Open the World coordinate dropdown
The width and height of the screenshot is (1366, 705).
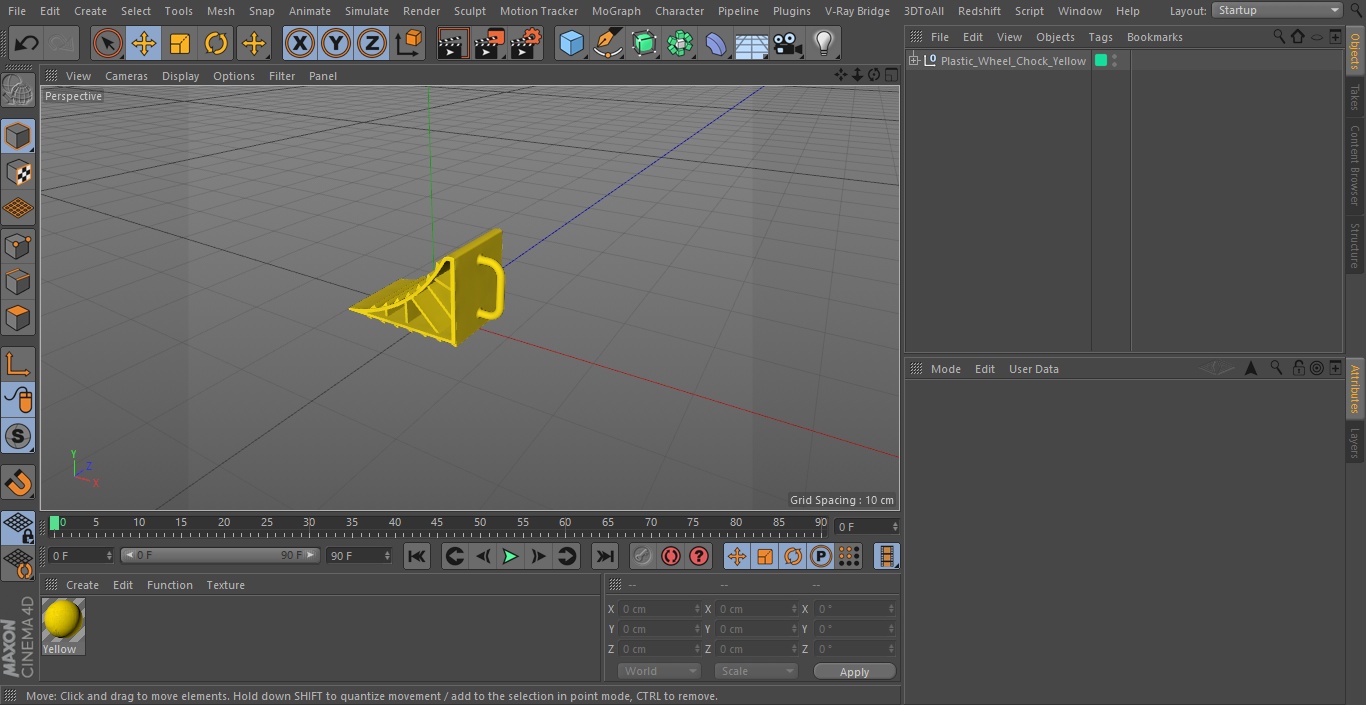coord(659,671)
